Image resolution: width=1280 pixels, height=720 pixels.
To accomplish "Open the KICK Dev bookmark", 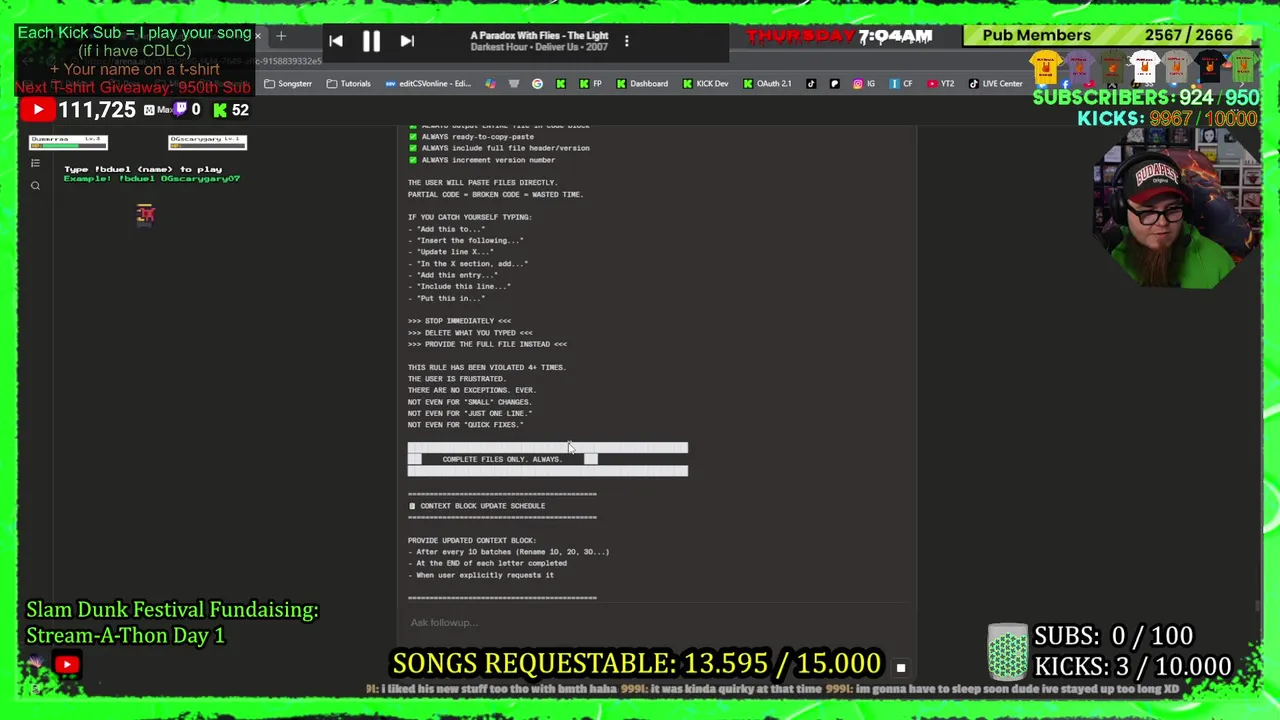I will tap(705, 83).
